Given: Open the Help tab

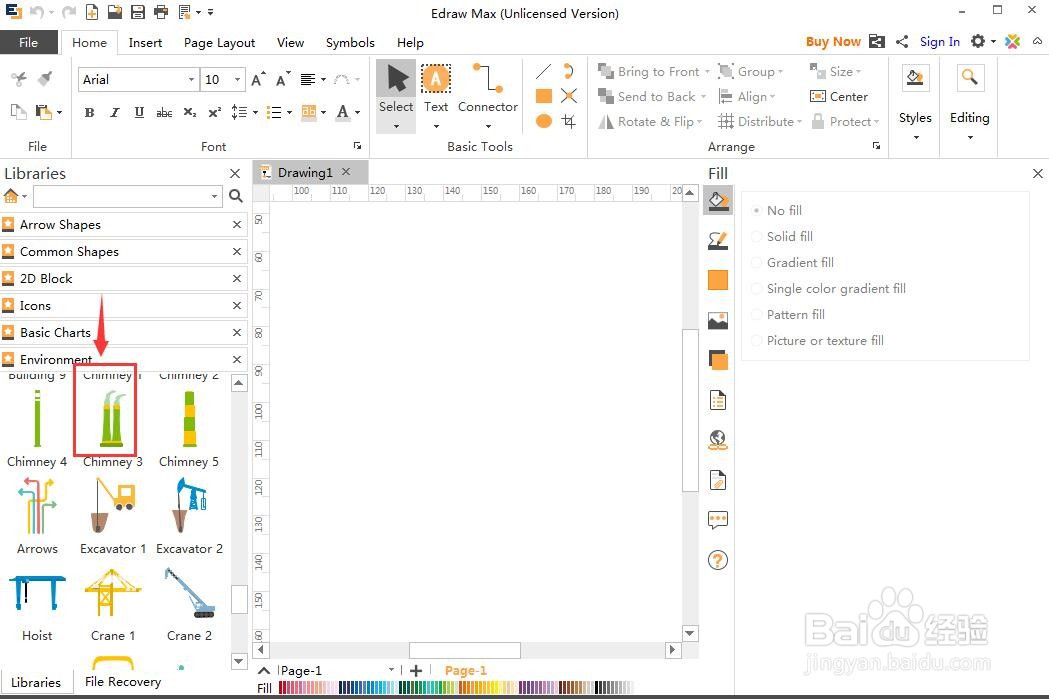Looking at the screenshot, I should 410,42.
